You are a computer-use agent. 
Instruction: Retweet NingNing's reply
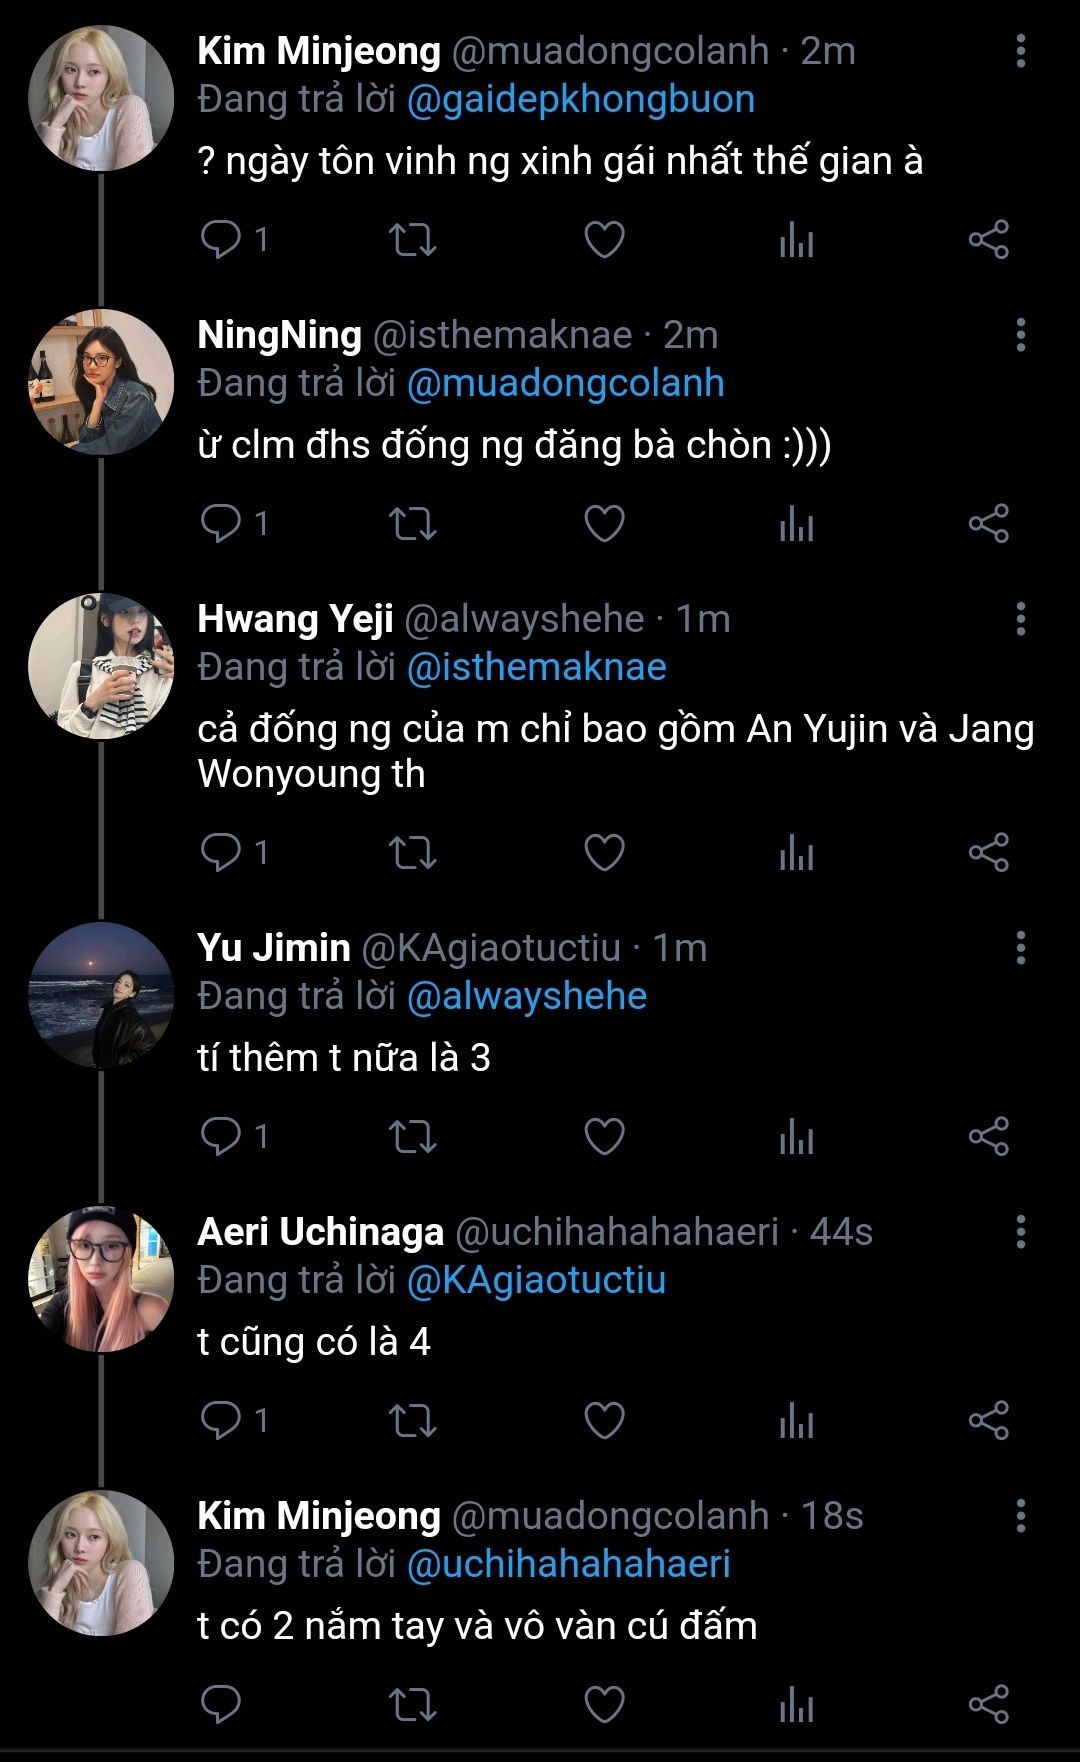[x=412, y=523]
